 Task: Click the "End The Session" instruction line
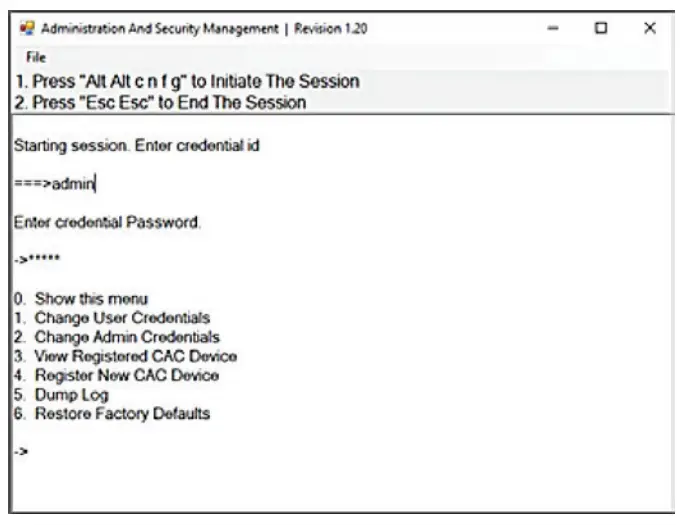160,102
